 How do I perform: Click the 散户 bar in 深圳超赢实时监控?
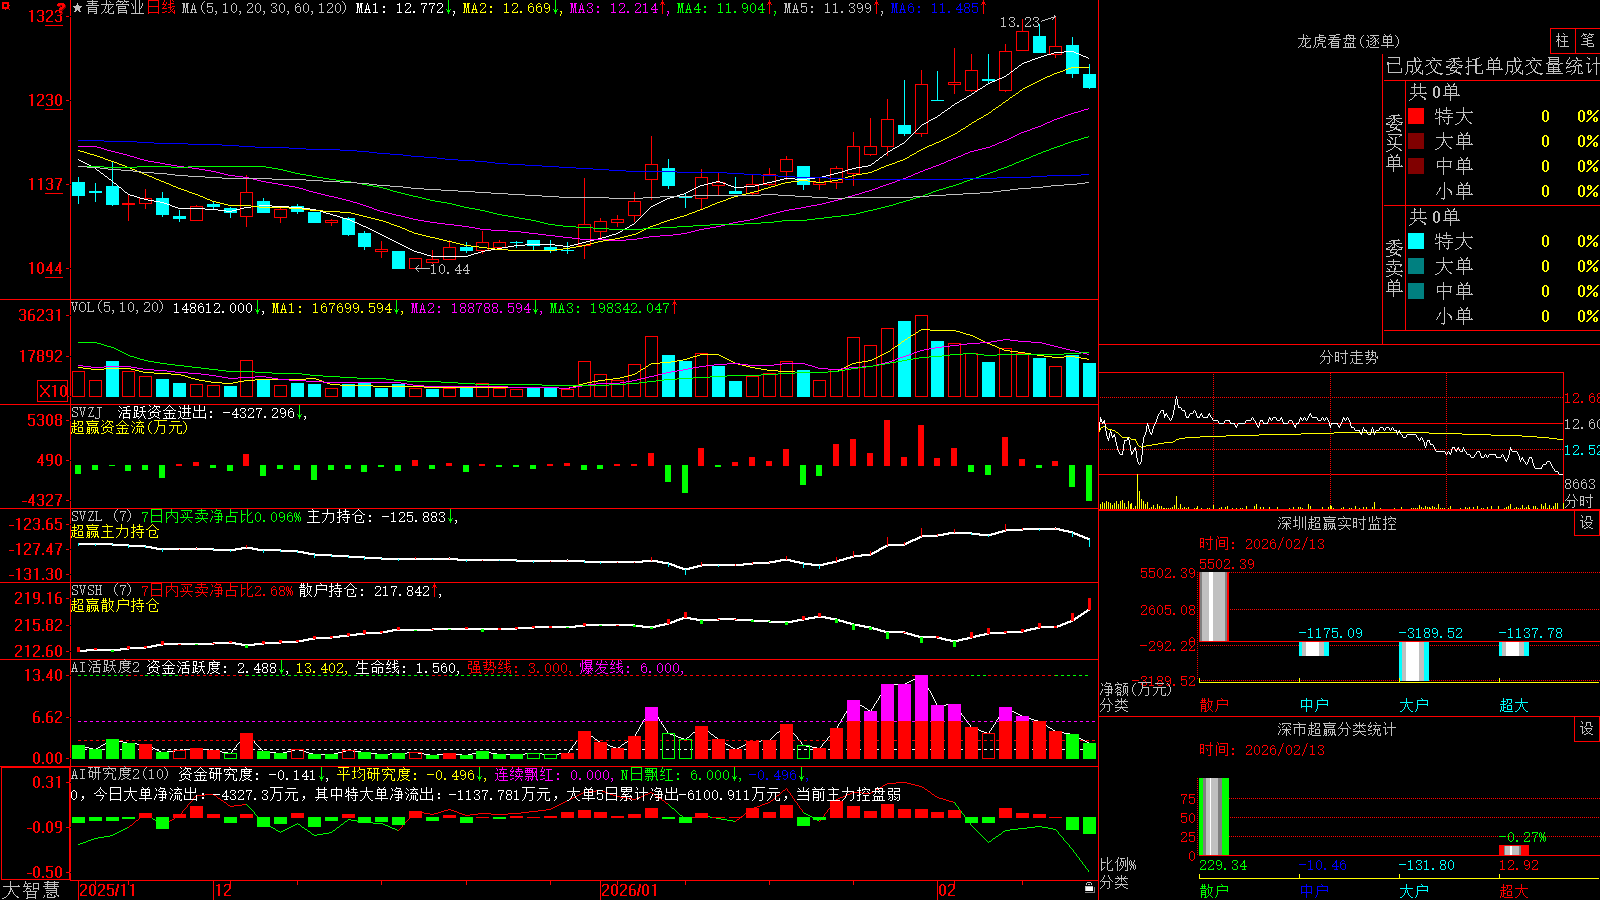[1213, 607]
